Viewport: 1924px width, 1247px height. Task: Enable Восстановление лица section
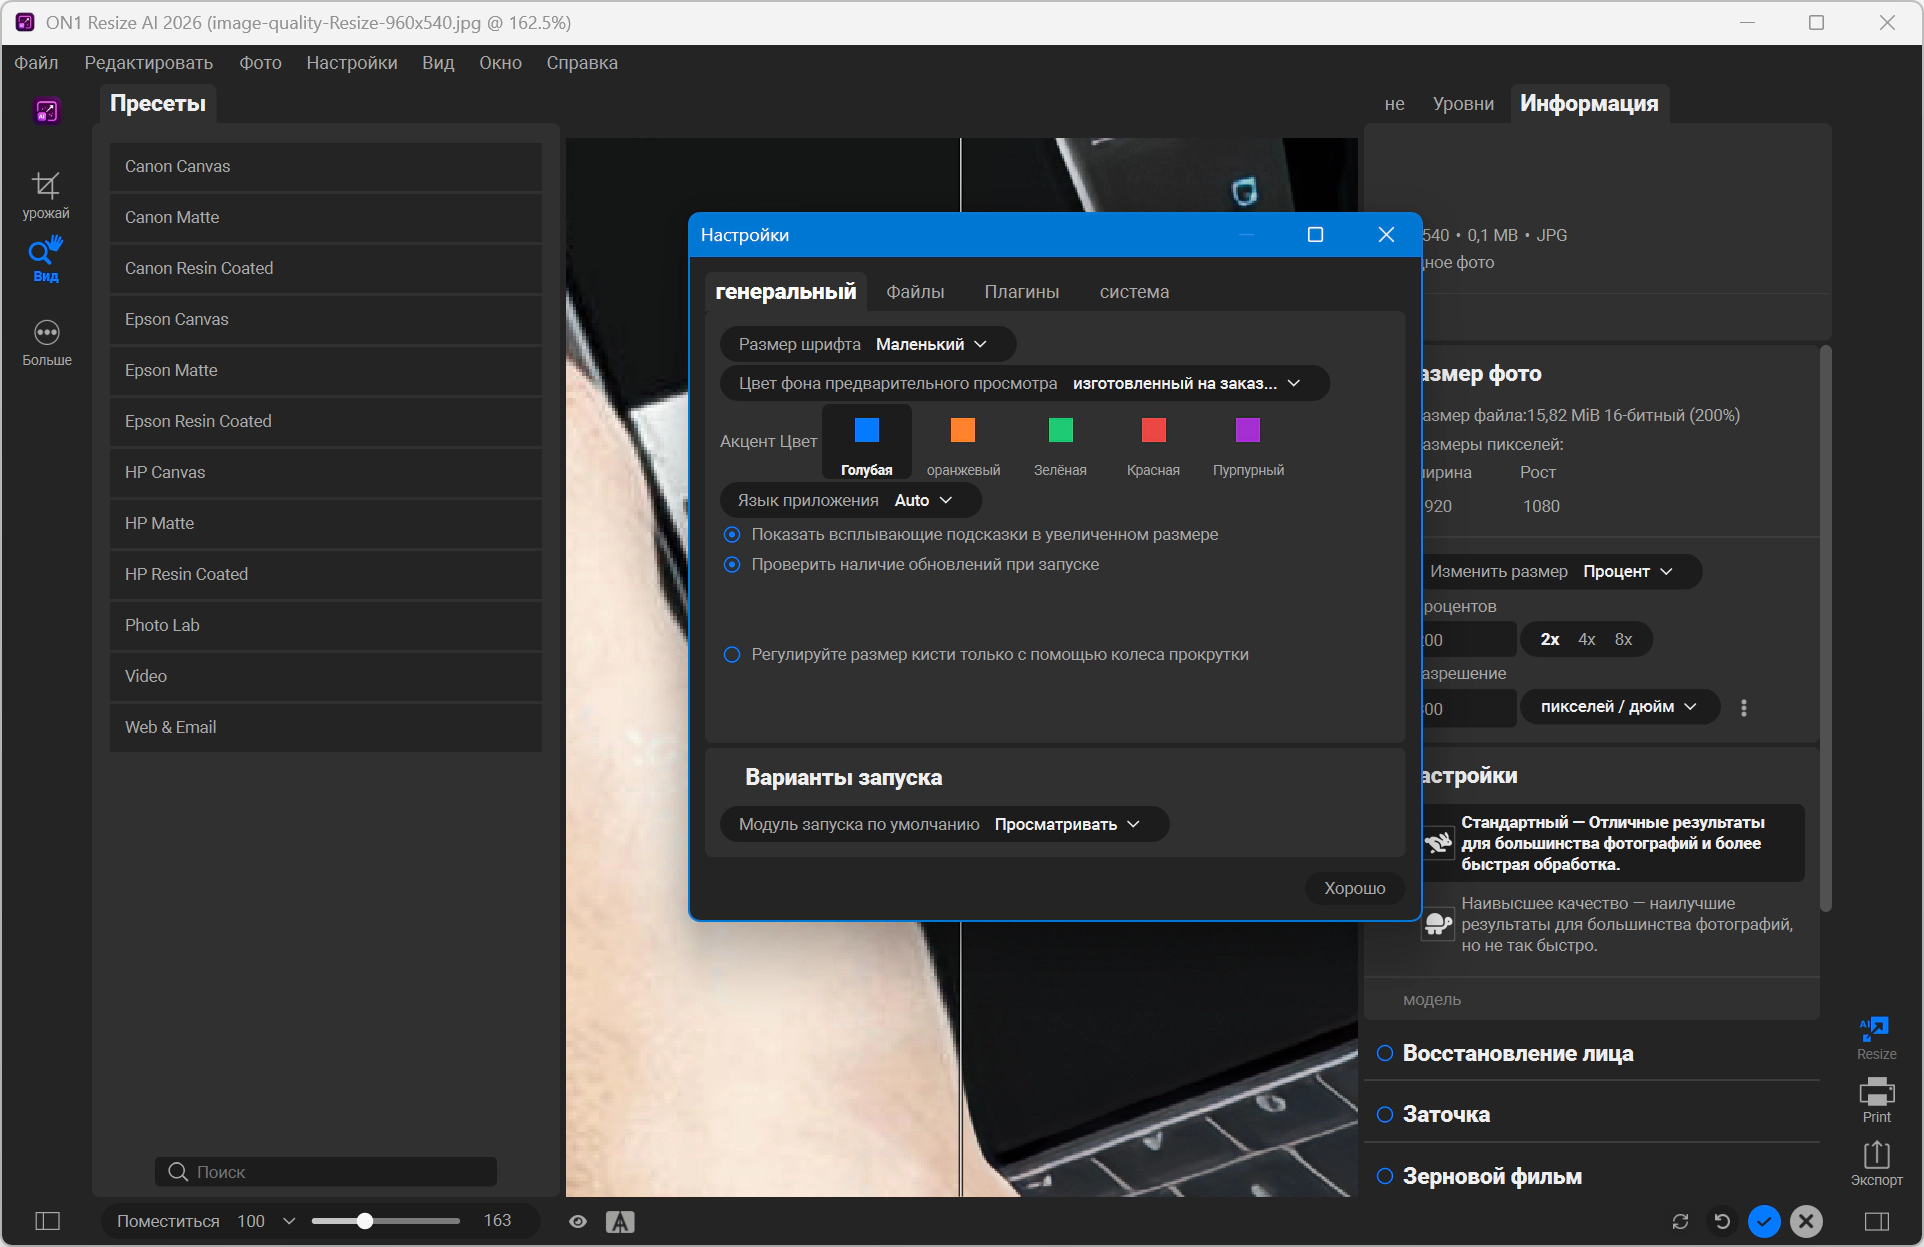1385,1053
